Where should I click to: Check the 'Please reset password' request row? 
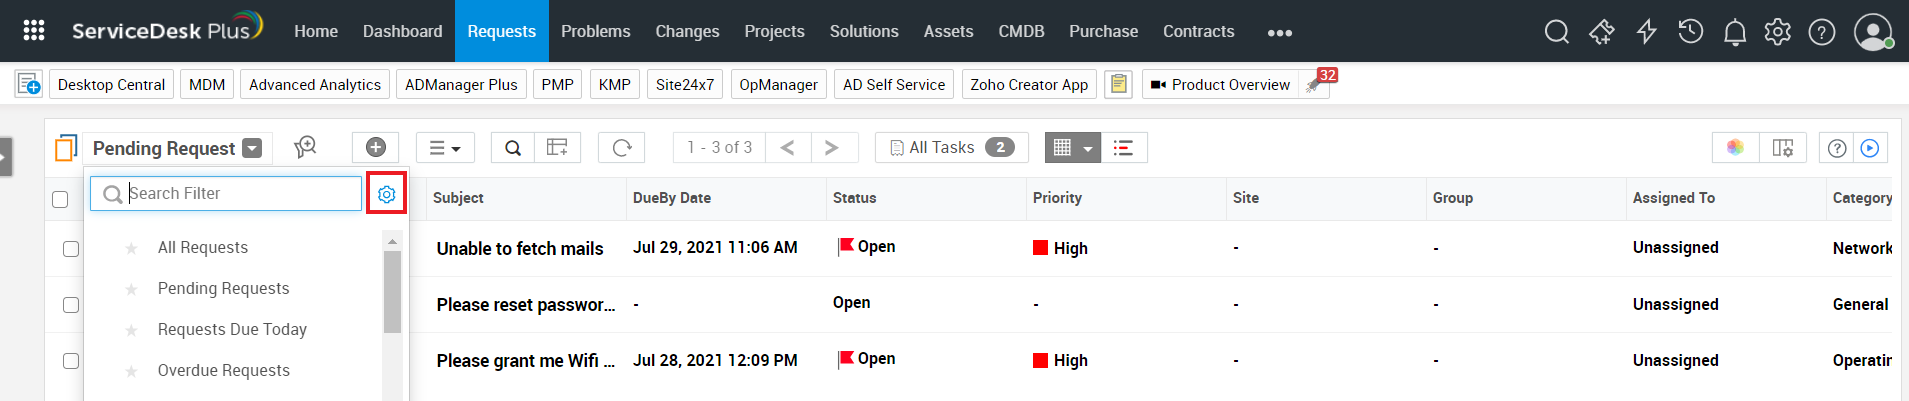tap(71, 305)
